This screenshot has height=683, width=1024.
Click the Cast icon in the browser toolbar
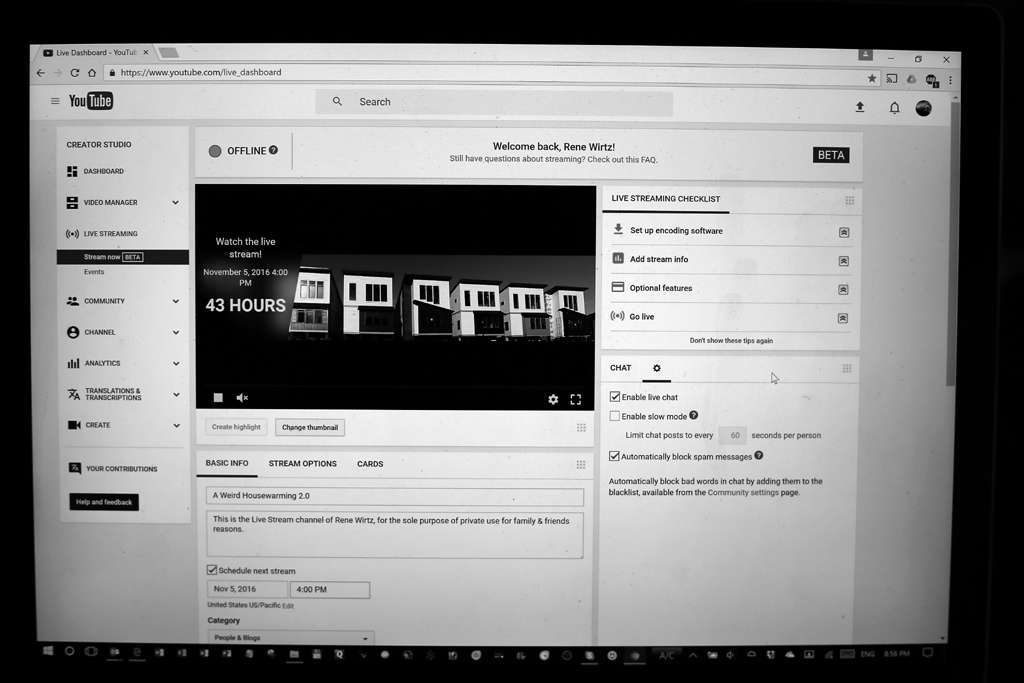[x=891, y=79]
